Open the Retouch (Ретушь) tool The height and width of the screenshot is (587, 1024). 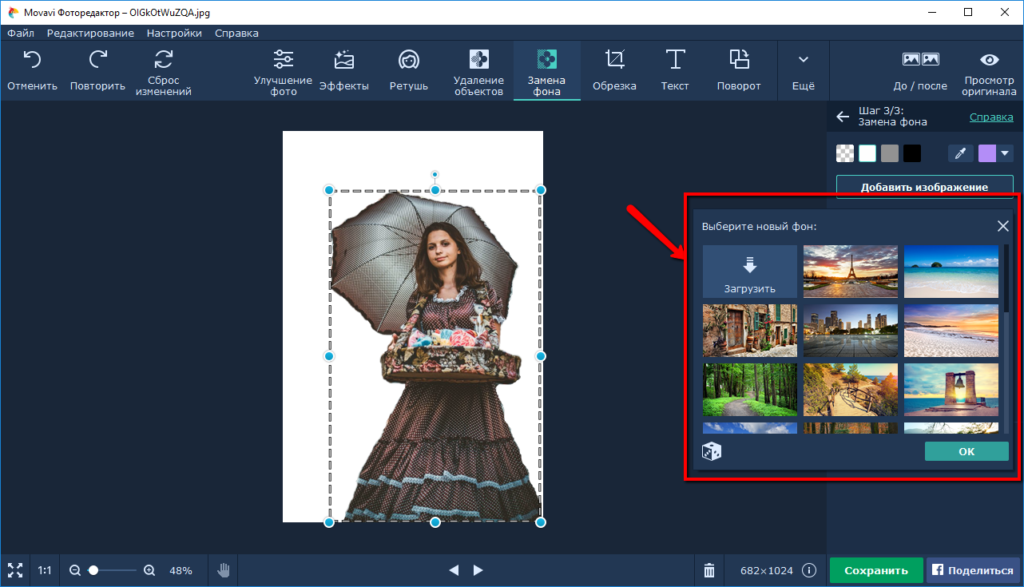pyautogui.click(x=409, y=71)
